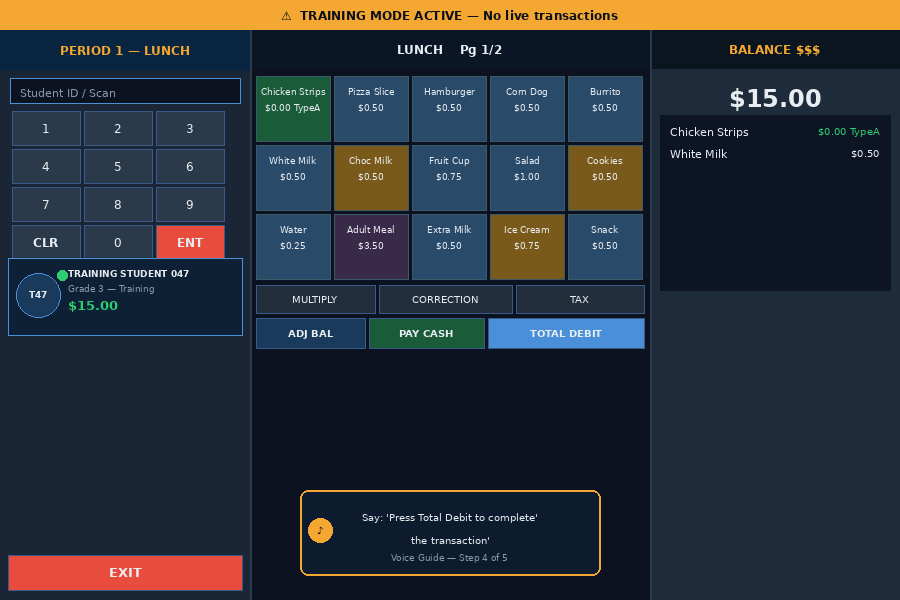The image size is (900, 600).
Task: Open ADJ BAL balance adjustment
Action: (311, 334)
